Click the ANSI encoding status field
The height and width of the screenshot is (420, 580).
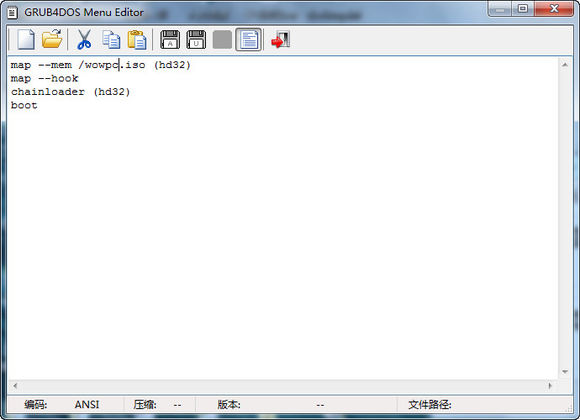[87, 404]
